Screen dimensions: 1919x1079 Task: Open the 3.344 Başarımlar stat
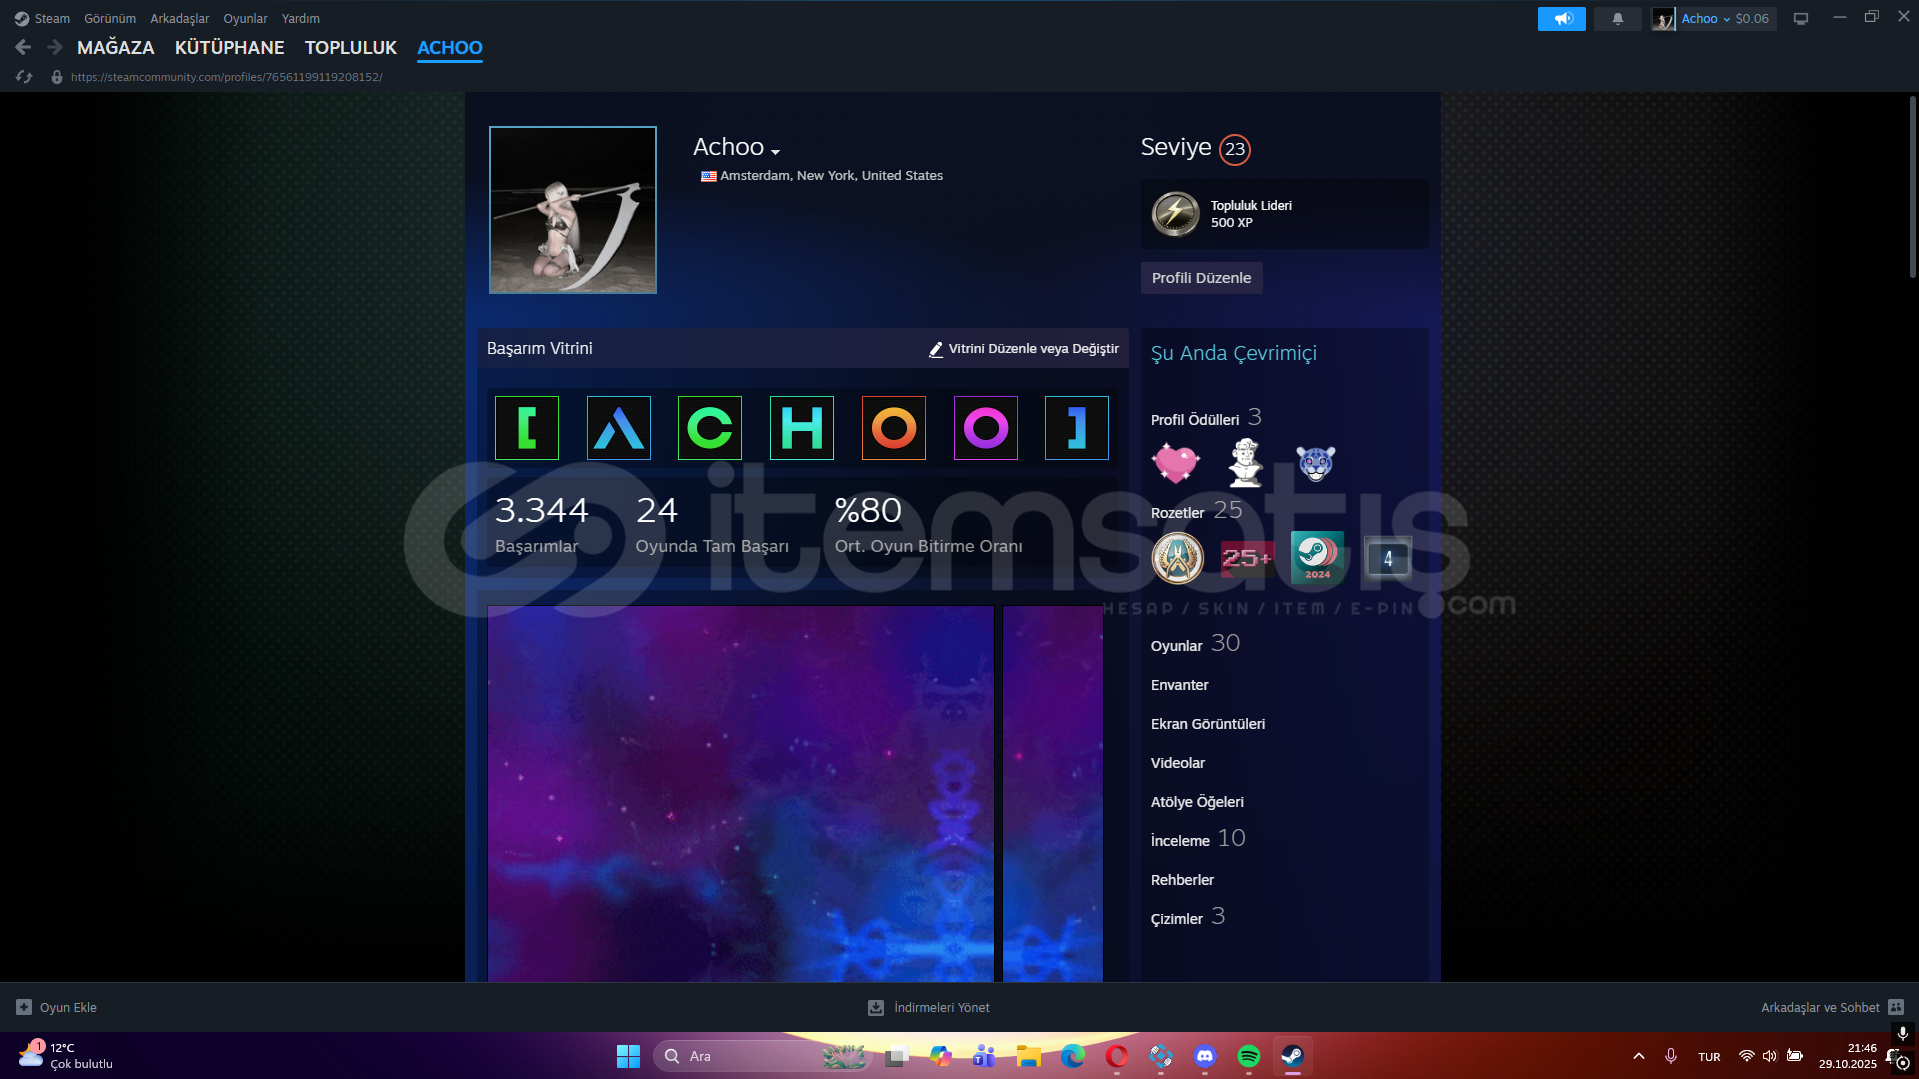pos(541,525)
